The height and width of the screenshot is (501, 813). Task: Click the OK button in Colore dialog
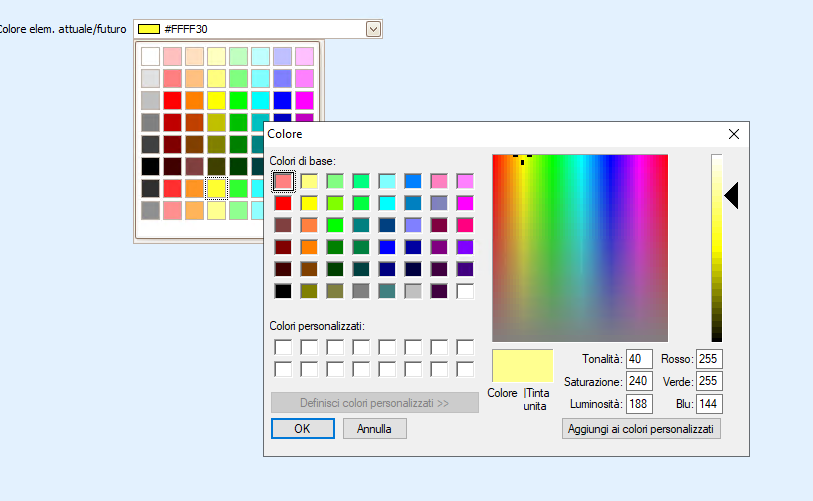point(302,429)
